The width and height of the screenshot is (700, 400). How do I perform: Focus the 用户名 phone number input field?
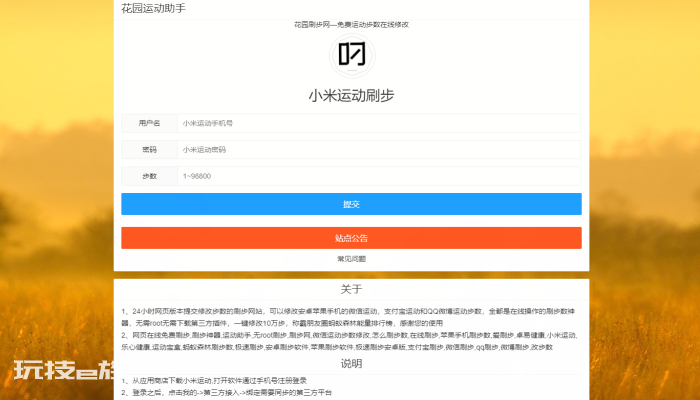[379, 123]
